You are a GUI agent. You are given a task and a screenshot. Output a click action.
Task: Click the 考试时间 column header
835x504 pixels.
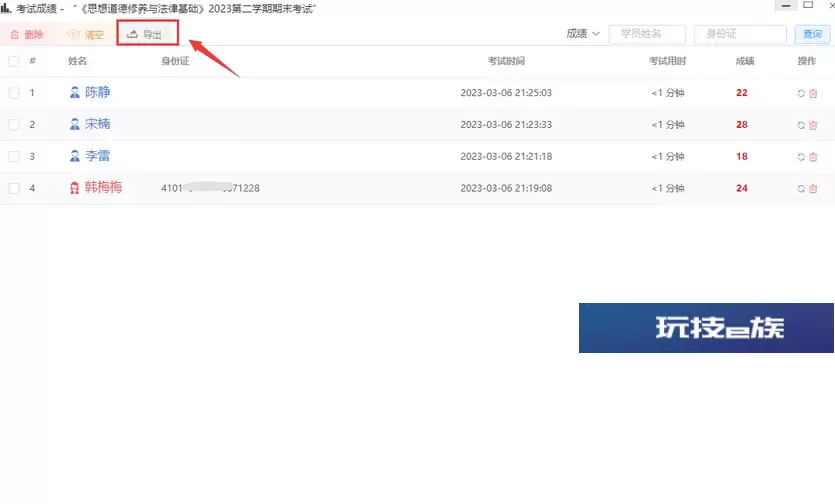[x=506, y=61]
